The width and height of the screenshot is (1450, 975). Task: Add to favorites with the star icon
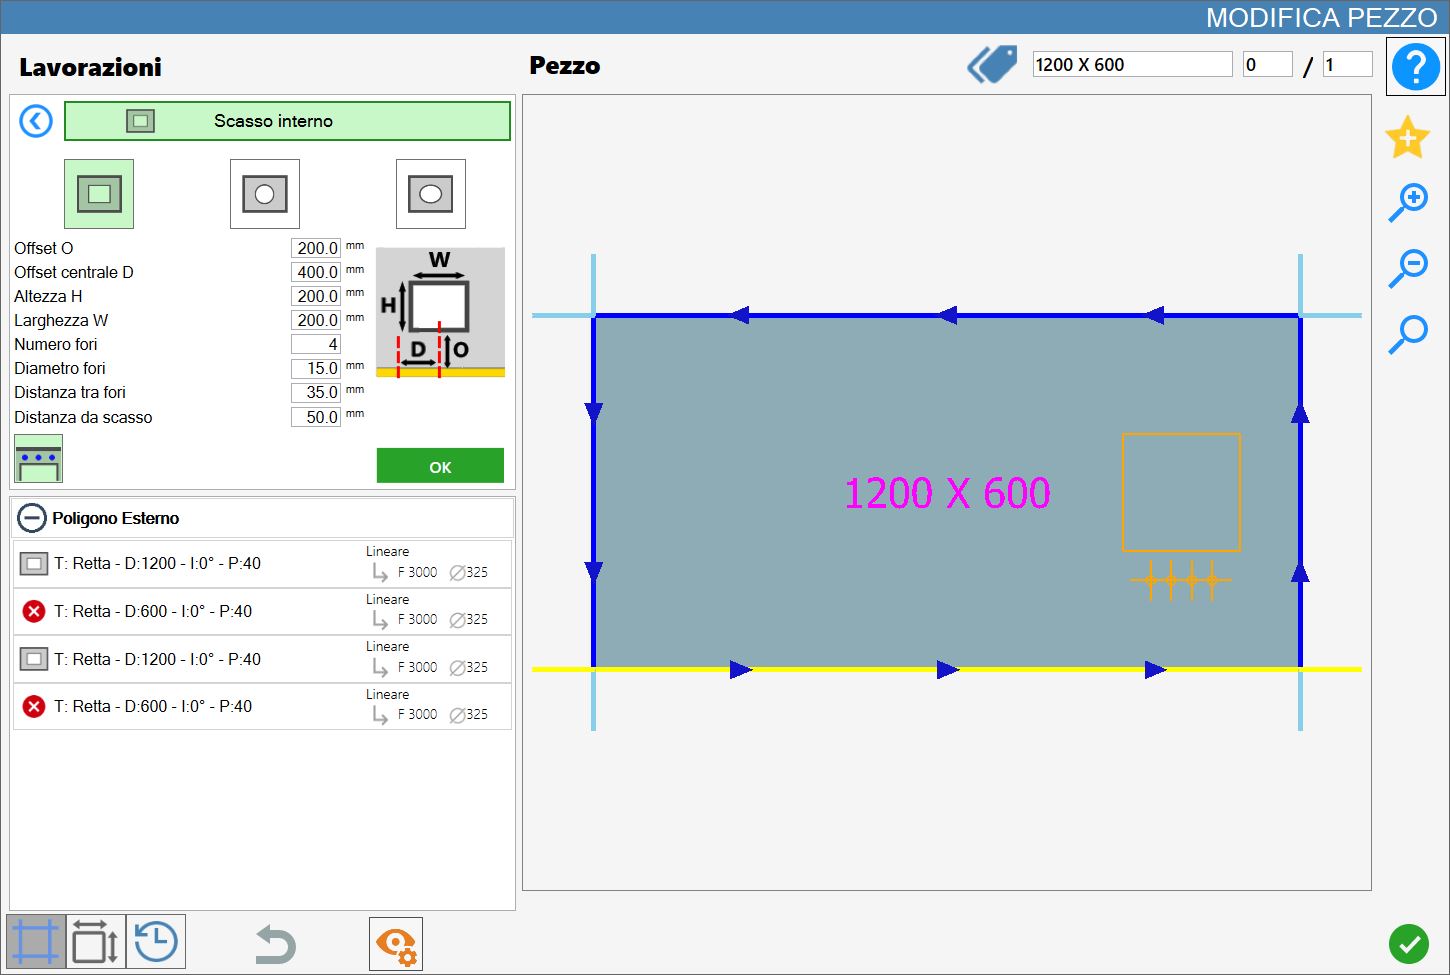(x=1408, y=138)
